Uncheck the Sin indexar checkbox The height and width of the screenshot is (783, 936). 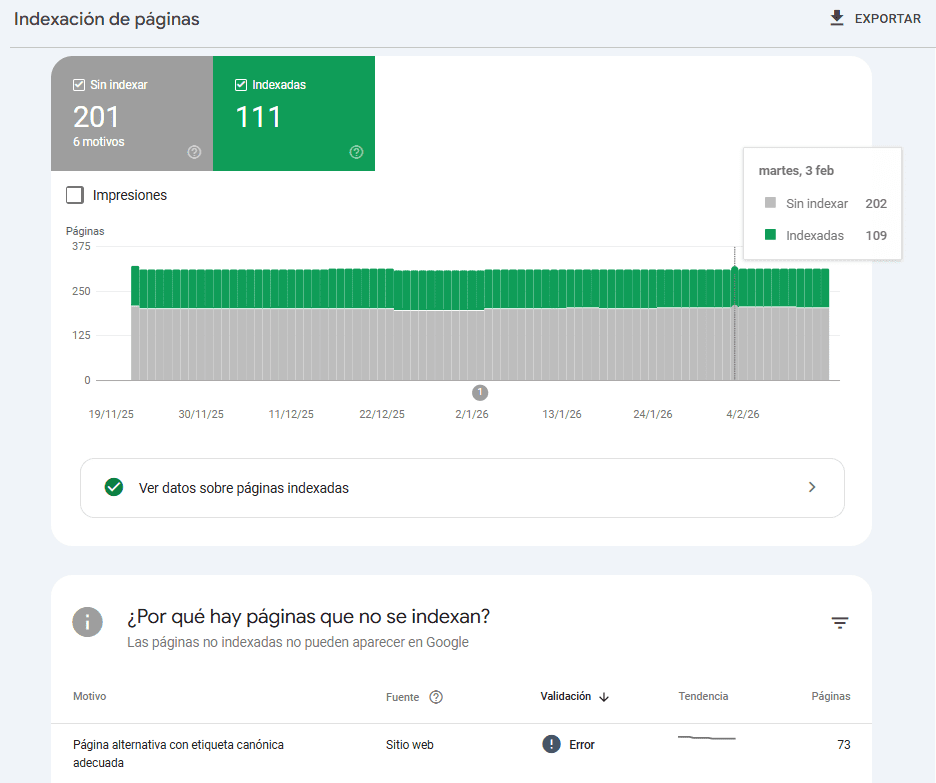coord(79,85)
